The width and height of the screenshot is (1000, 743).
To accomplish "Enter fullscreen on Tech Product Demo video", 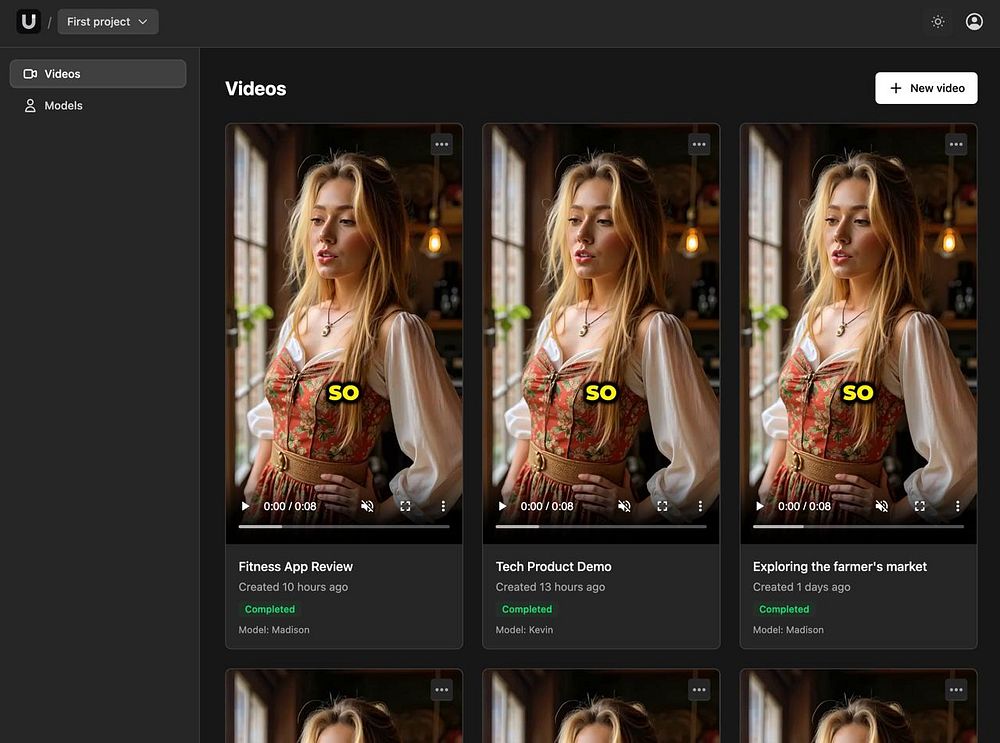I will point(662,506).
